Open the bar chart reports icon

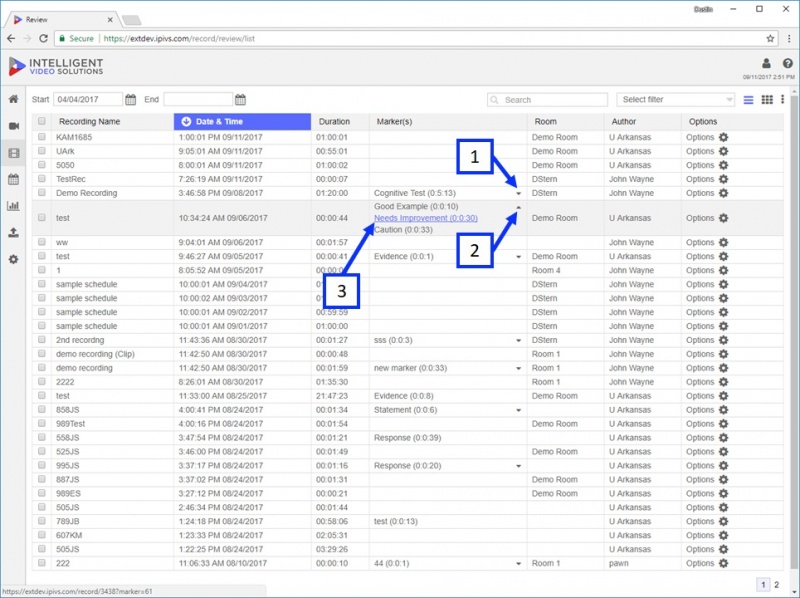14,206
